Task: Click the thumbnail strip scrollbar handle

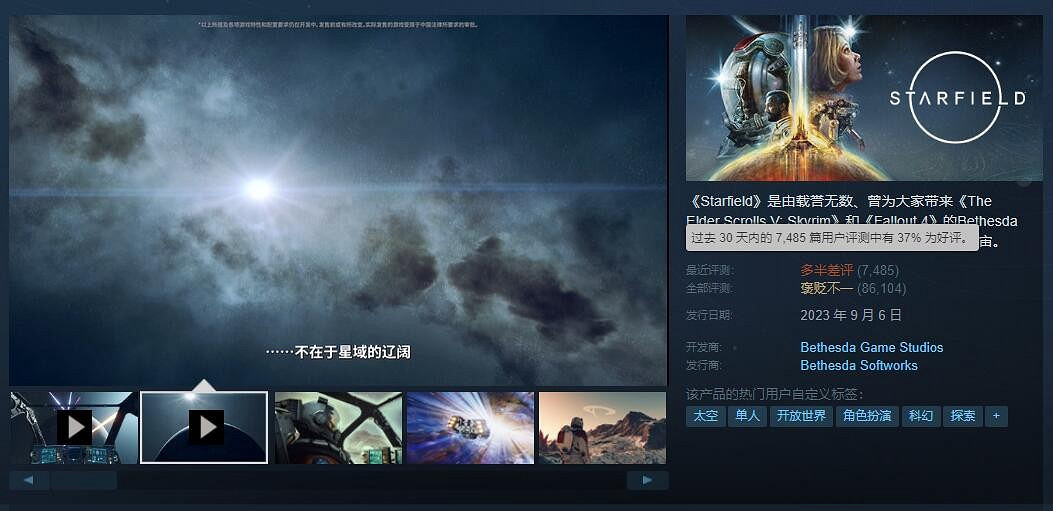Action: 84,480
